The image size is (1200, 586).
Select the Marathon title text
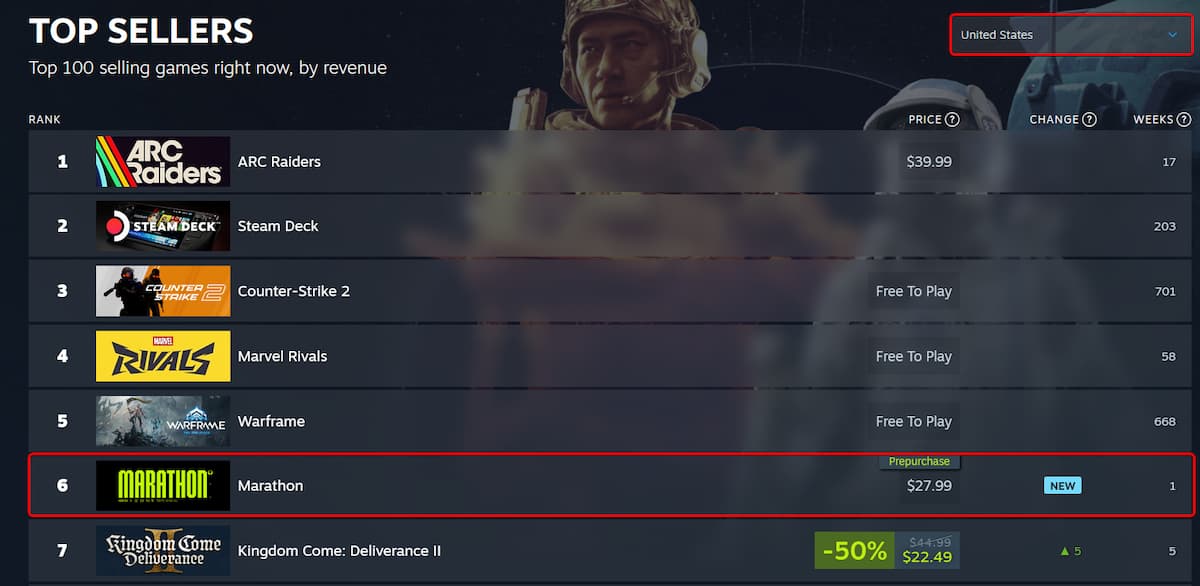pos(270,486)
